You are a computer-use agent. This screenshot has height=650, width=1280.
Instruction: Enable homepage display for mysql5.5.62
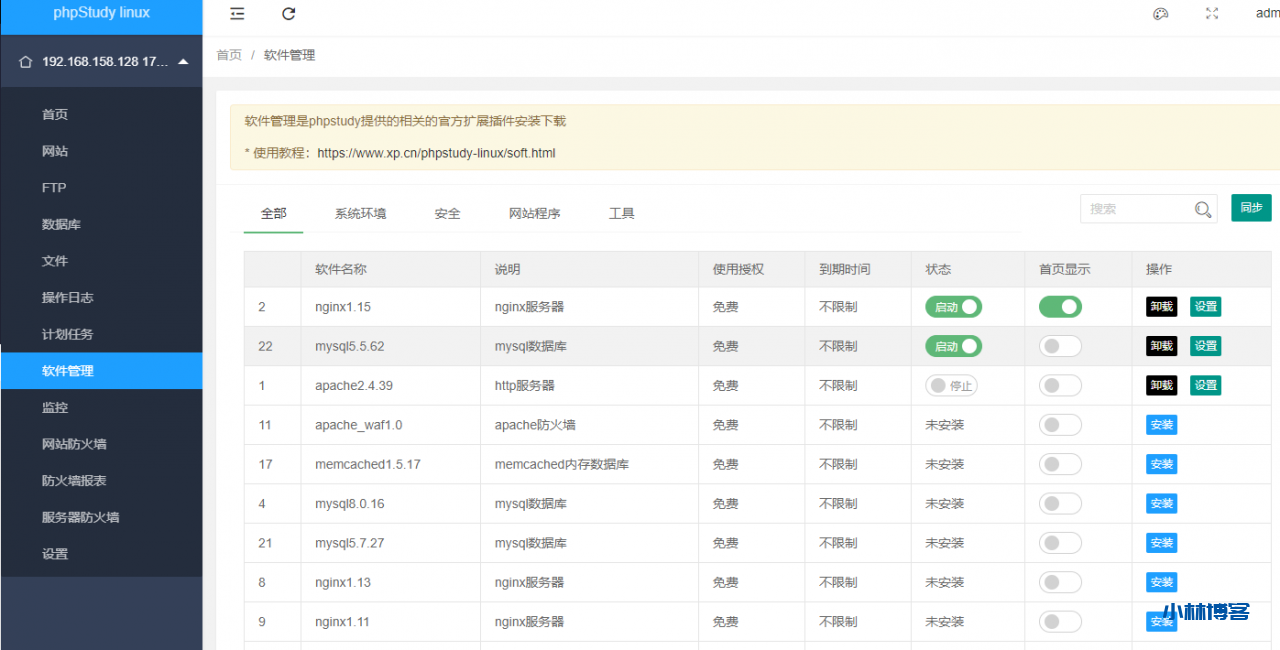coord(1060,346)
